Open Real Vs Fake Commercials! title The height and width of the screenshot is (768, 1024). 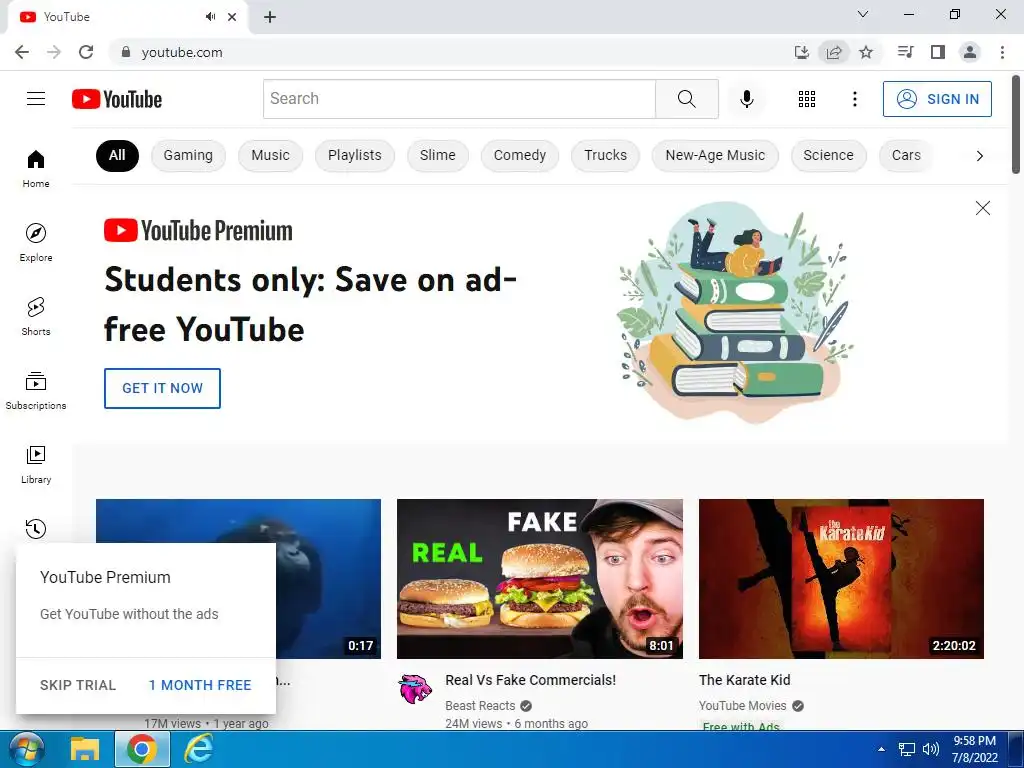pos(530,680)
